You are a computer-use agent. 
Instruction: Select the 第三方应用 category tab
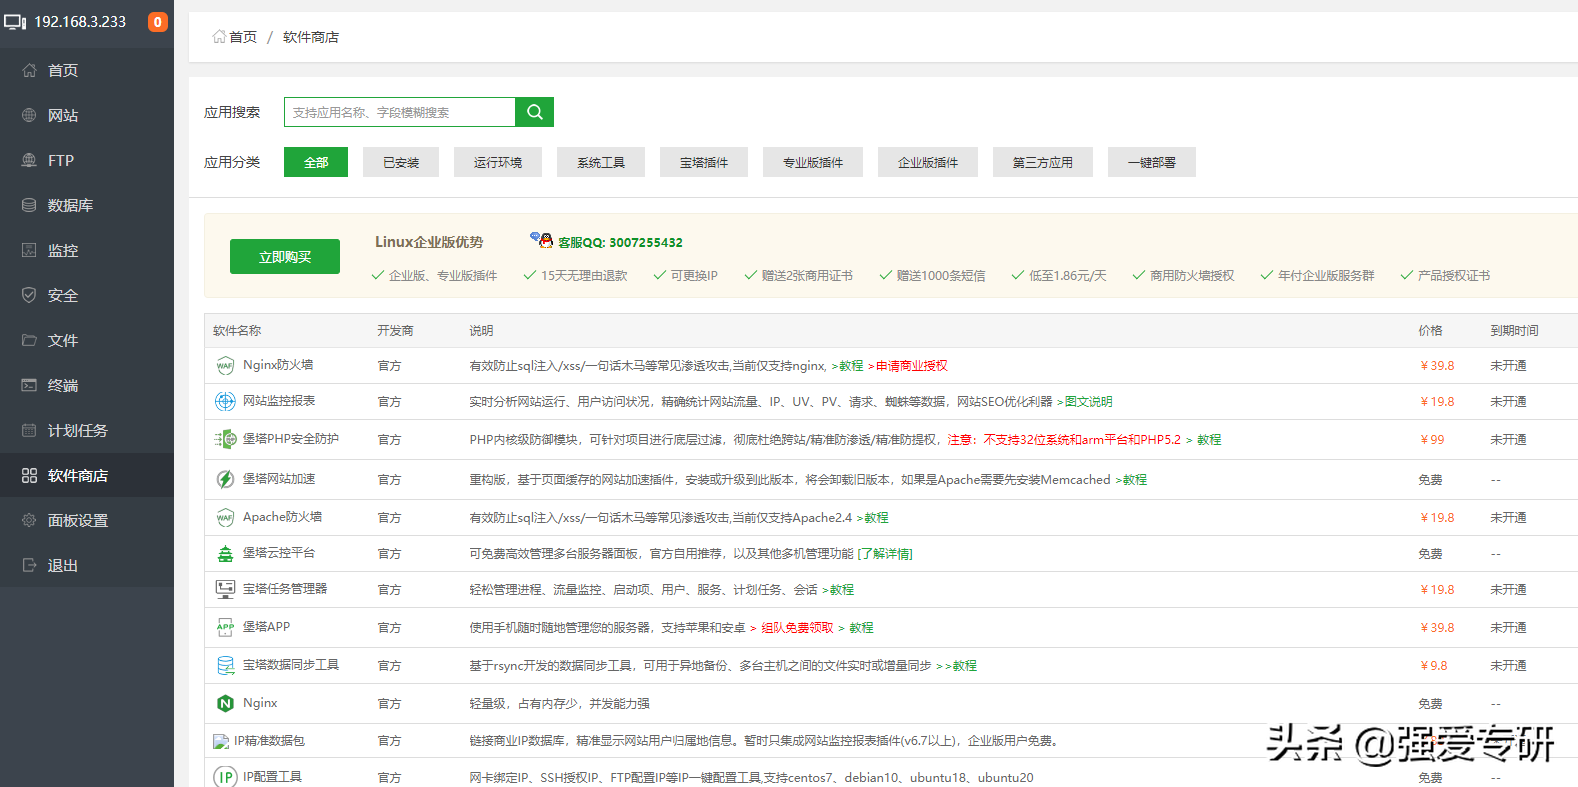tap(1043, 162)
